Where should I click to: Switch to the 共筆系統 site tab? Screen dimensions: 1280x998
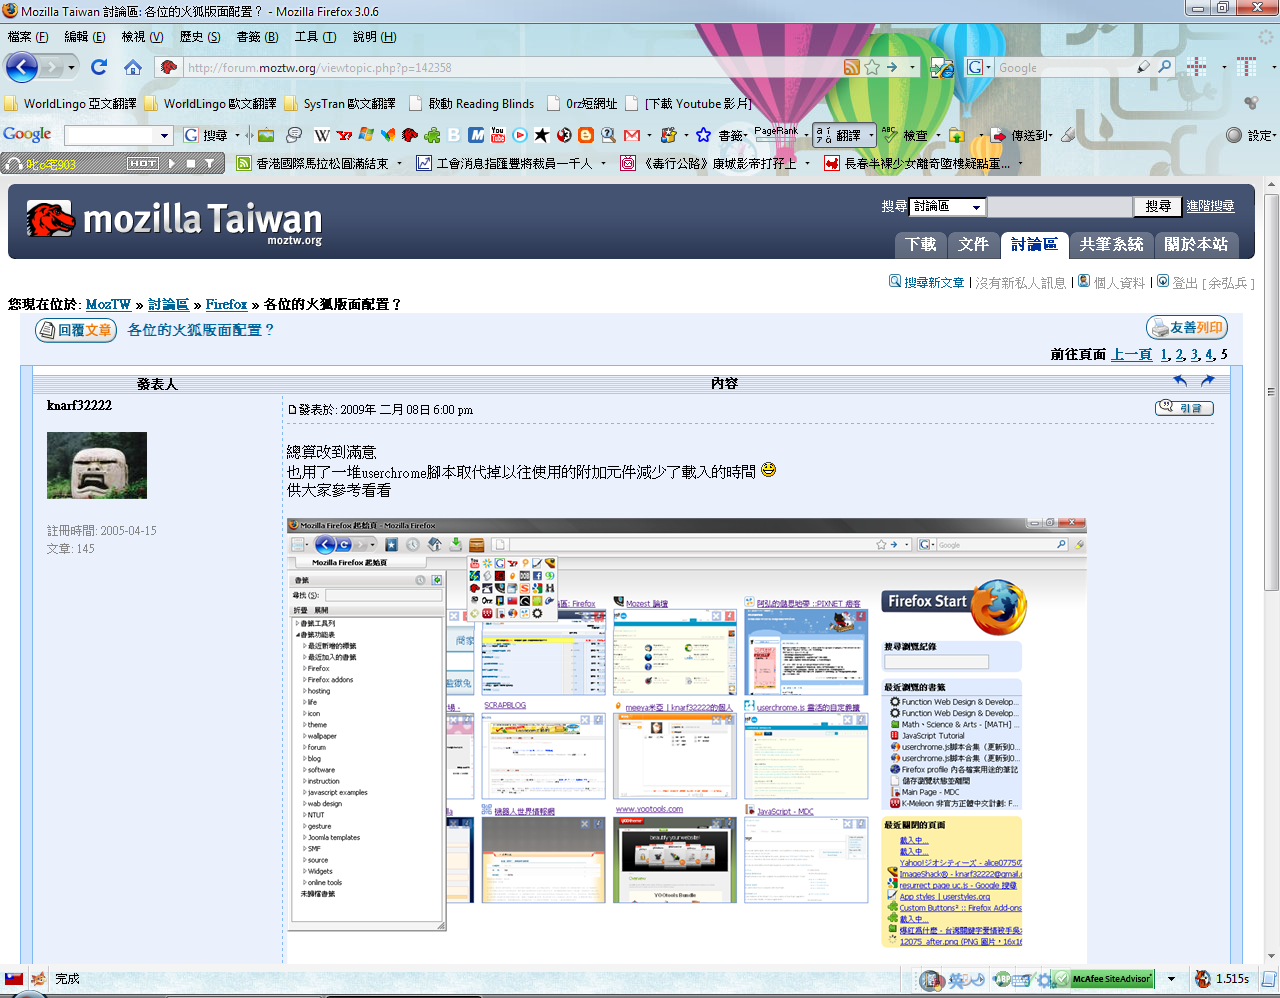click(x=1111, y=244)
